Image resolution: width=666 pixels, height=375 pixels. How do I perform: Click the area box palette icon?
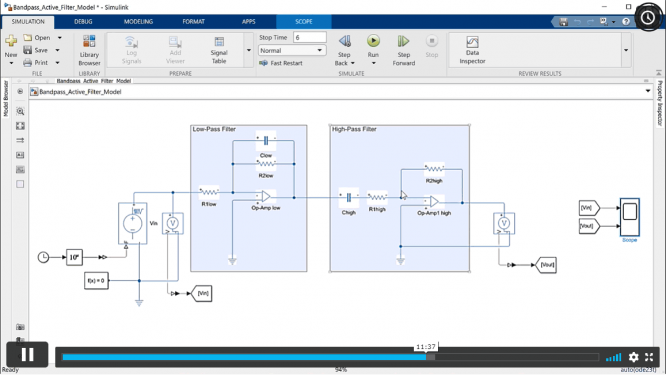[x=20, y=184]
